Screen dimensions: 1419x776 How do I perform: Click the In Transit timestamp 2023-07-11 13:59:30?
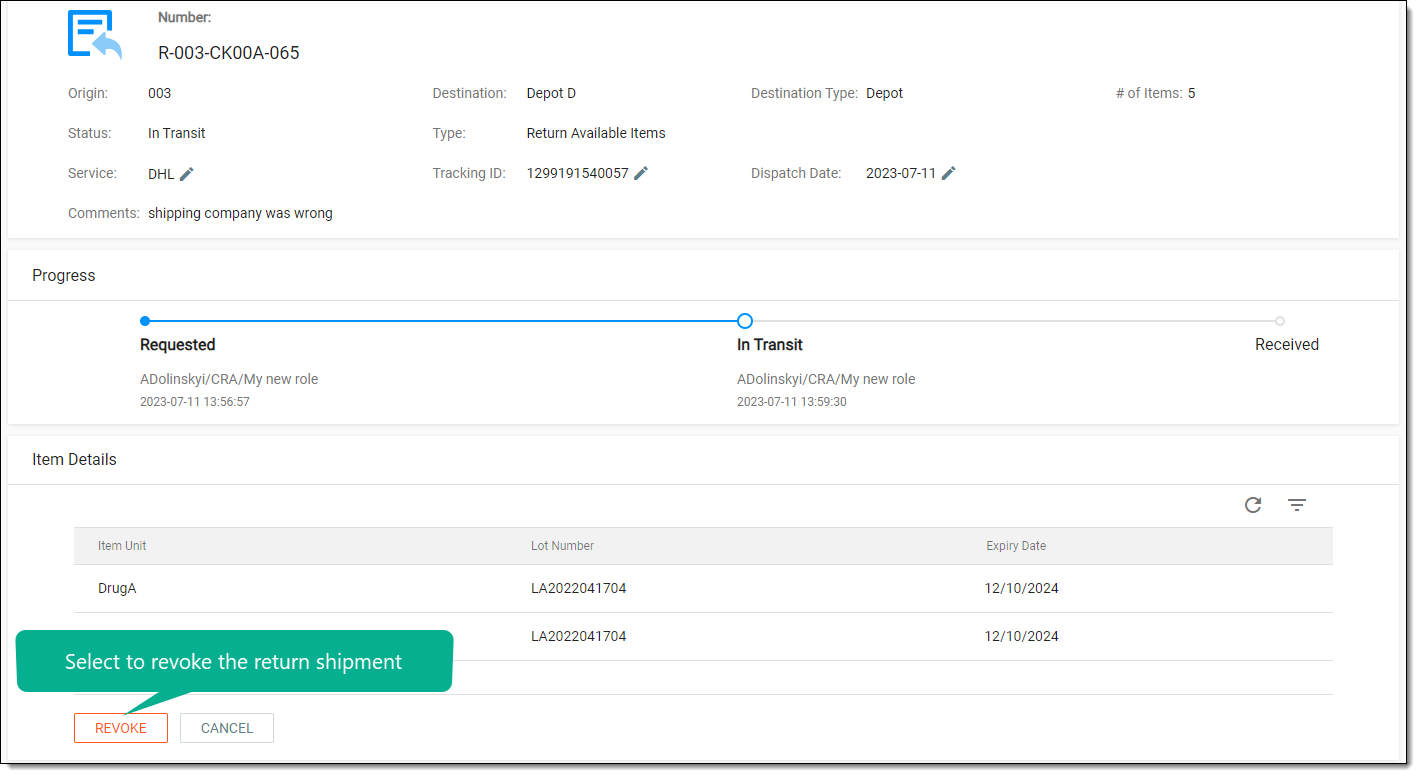792,402
